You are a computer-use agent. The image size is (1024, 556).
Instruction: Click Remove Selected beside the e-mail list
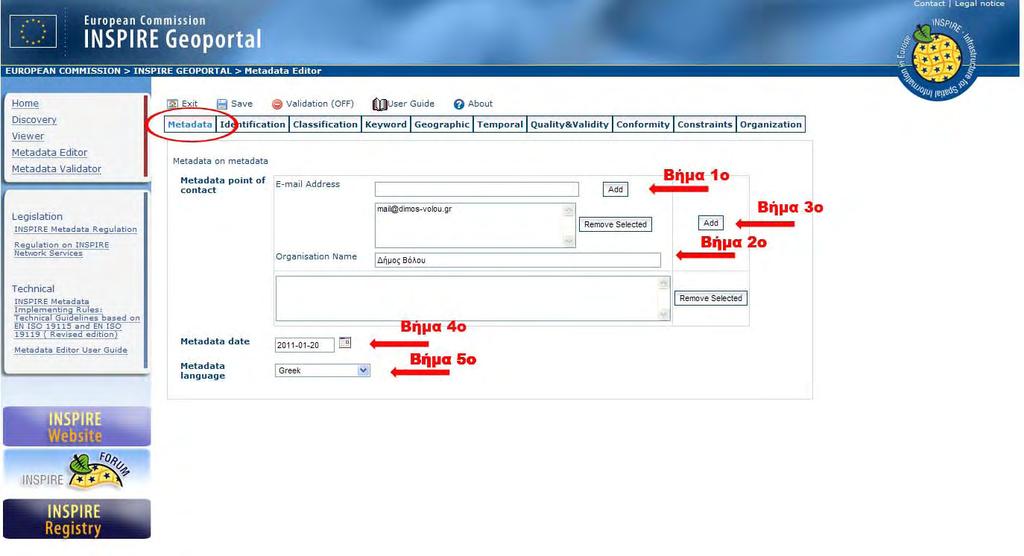(615, 224)
